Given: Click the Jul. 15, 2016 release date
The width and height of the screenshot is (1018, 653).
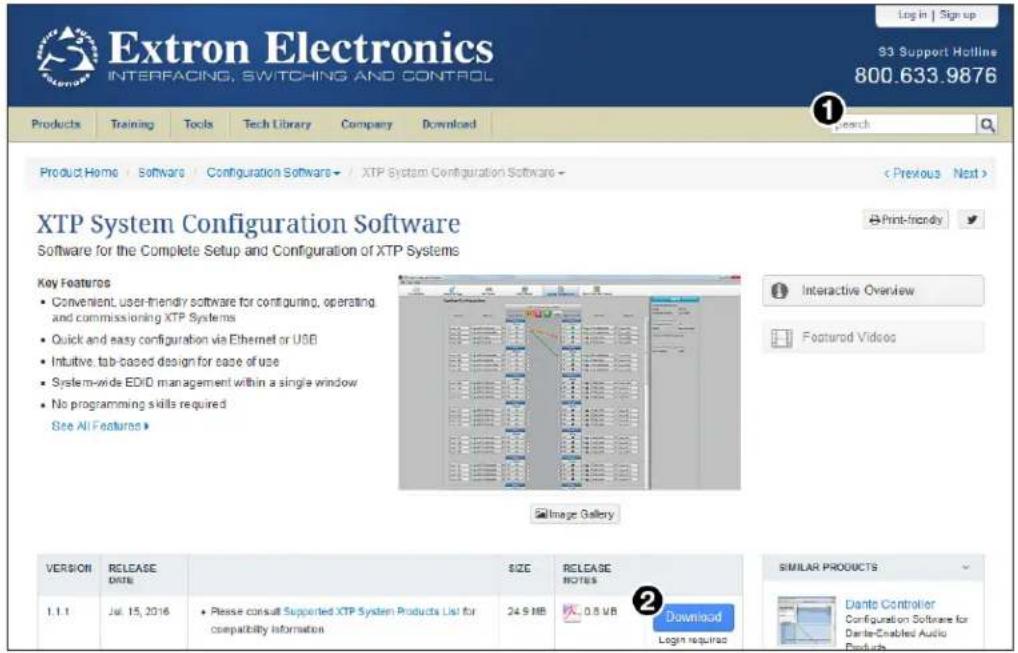Looking at the screenshot, I should [139, 611].
